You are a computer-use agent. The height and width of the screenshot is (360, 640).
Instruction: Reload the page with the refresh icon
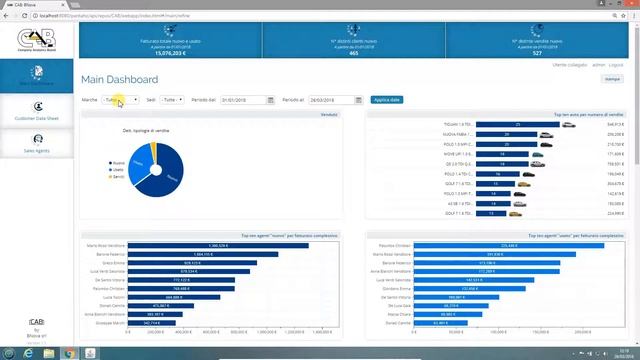24,16
